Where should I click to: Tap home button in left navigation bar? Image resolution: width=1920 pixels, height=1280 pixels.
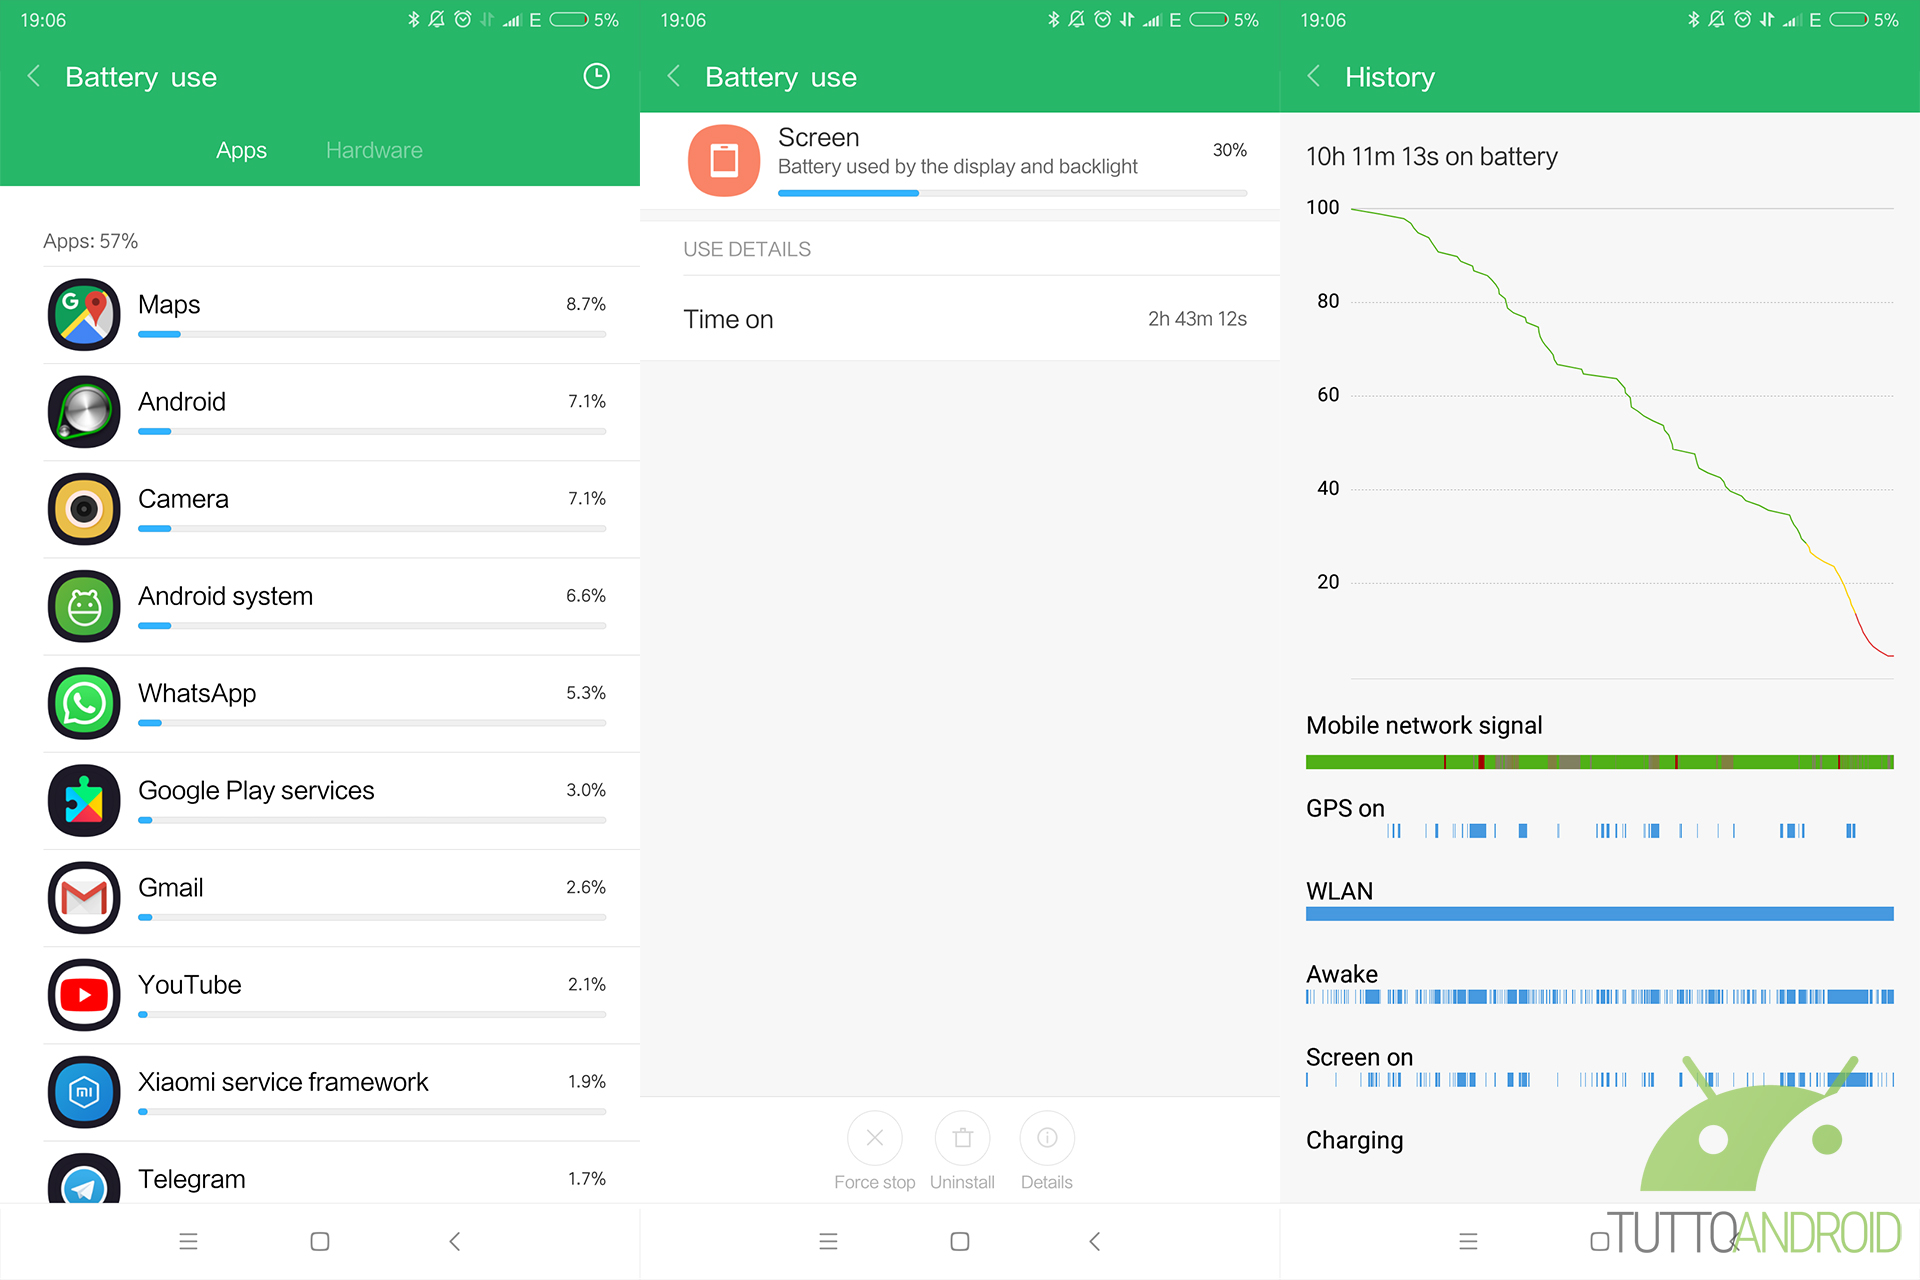(320, 1241)
